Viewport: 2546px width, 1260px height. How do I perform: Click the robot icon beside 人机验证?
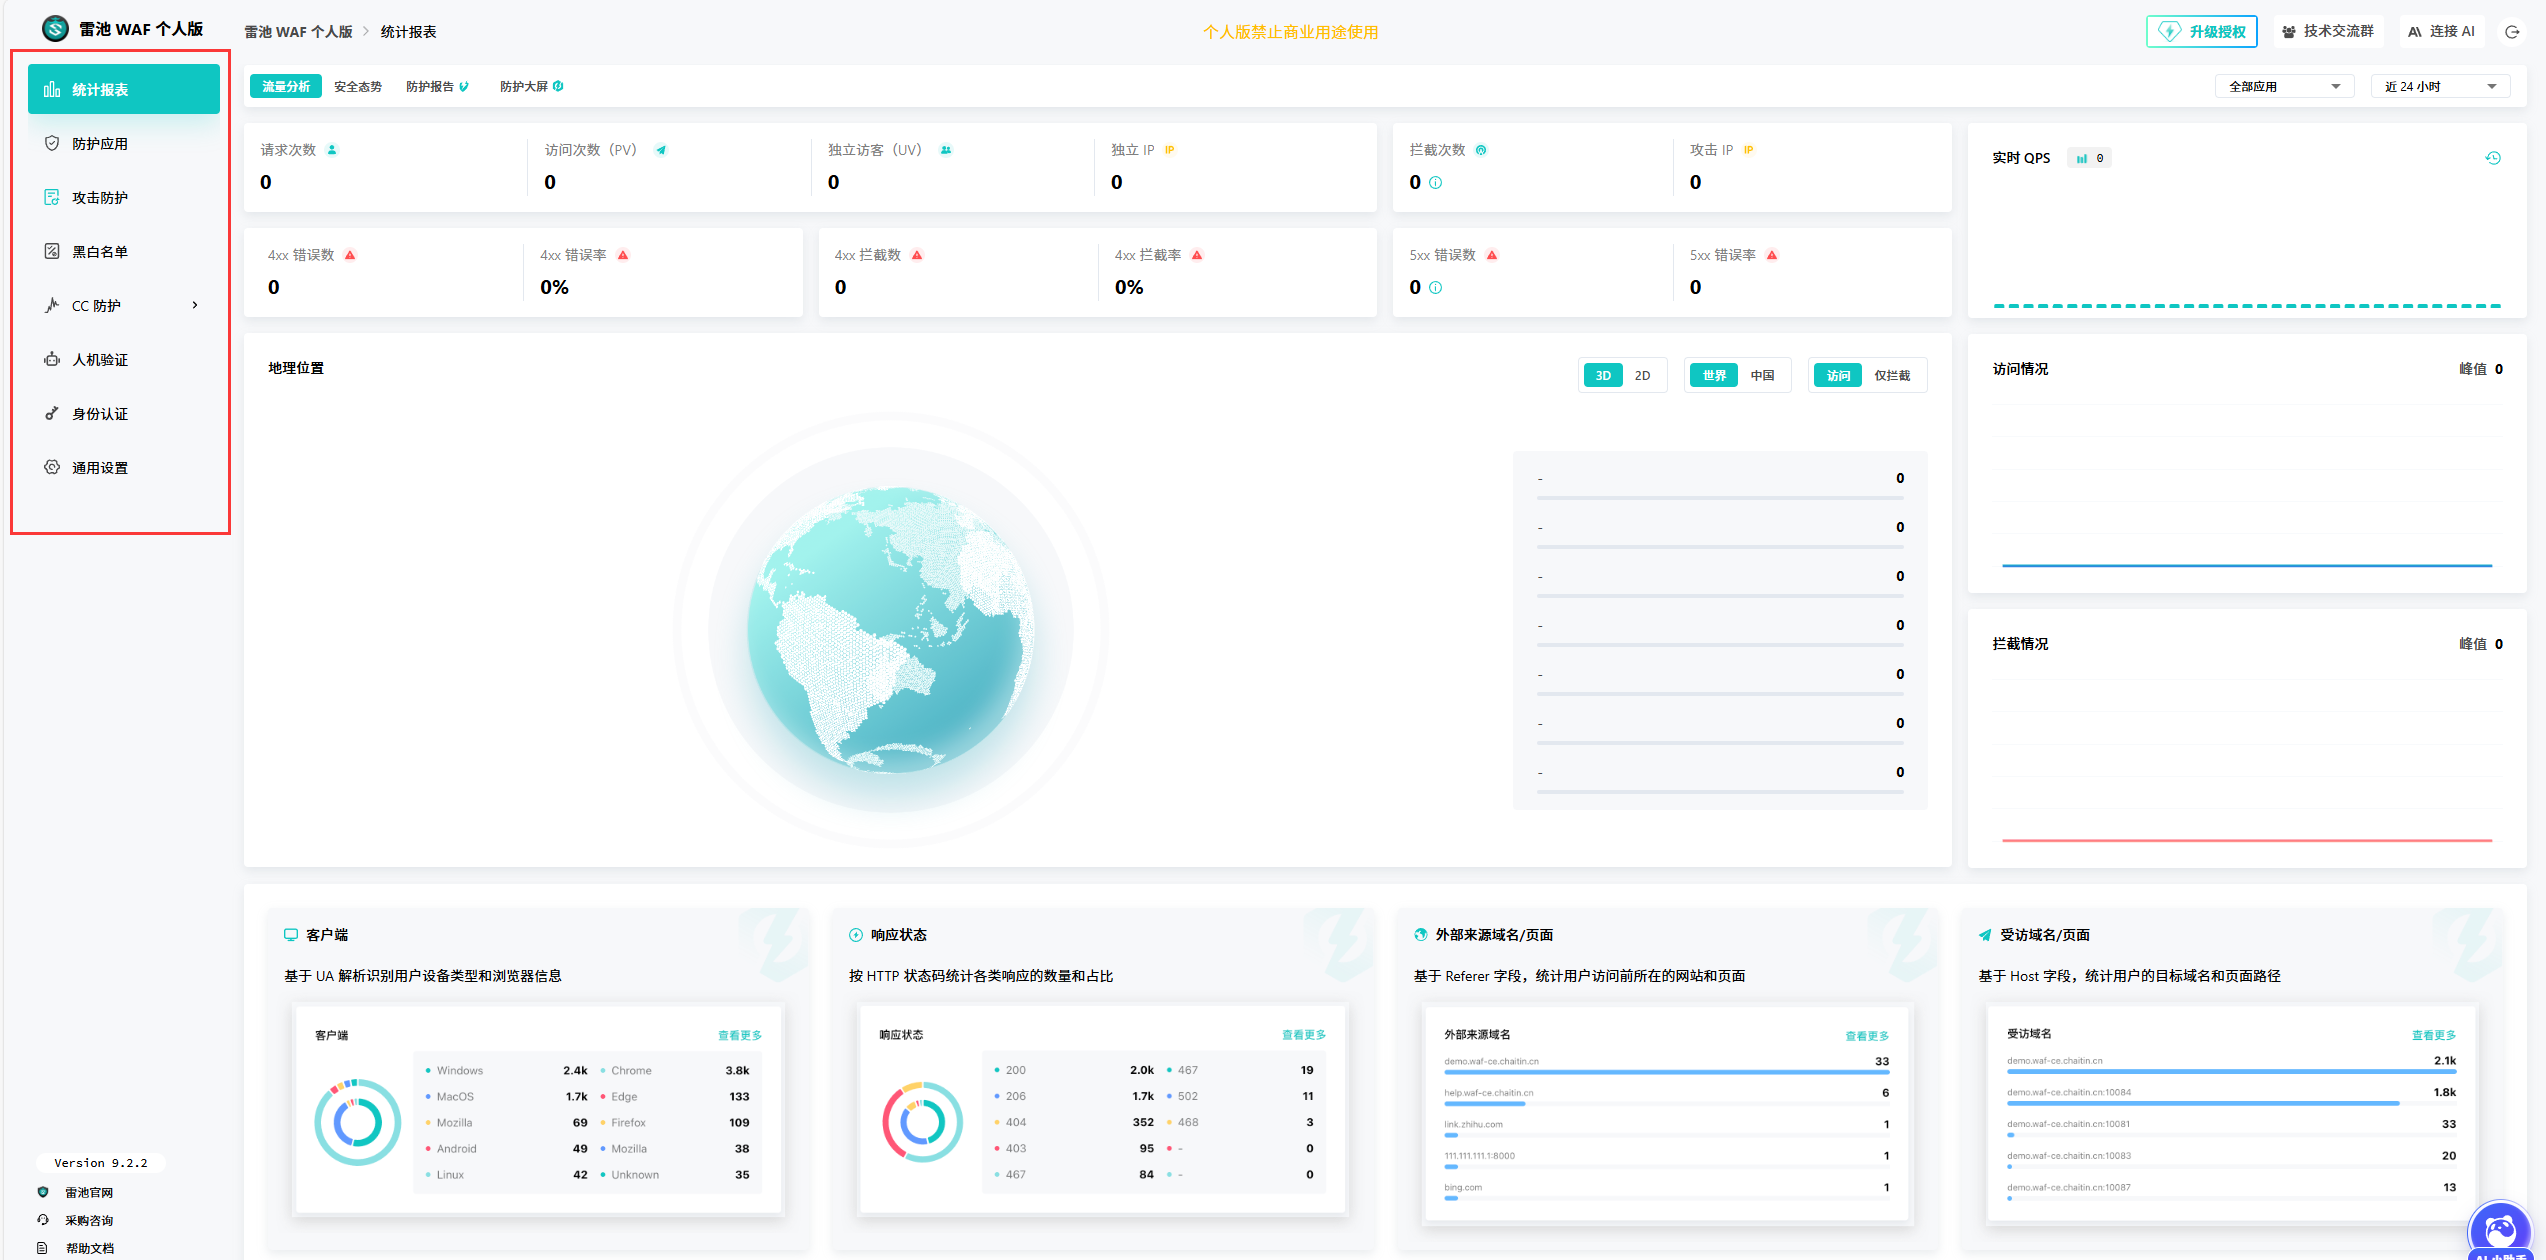(x=52, y=359)
